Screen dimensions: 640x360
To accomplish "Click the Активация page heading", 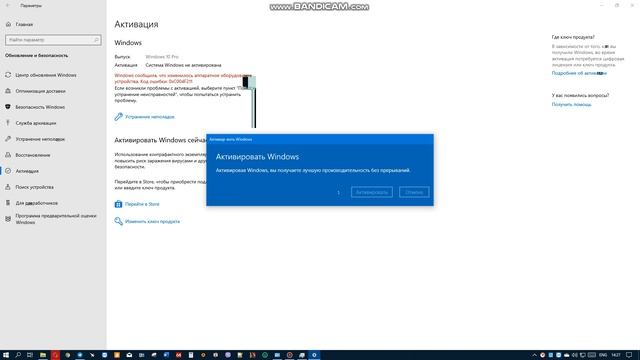I will click(136, 24).
